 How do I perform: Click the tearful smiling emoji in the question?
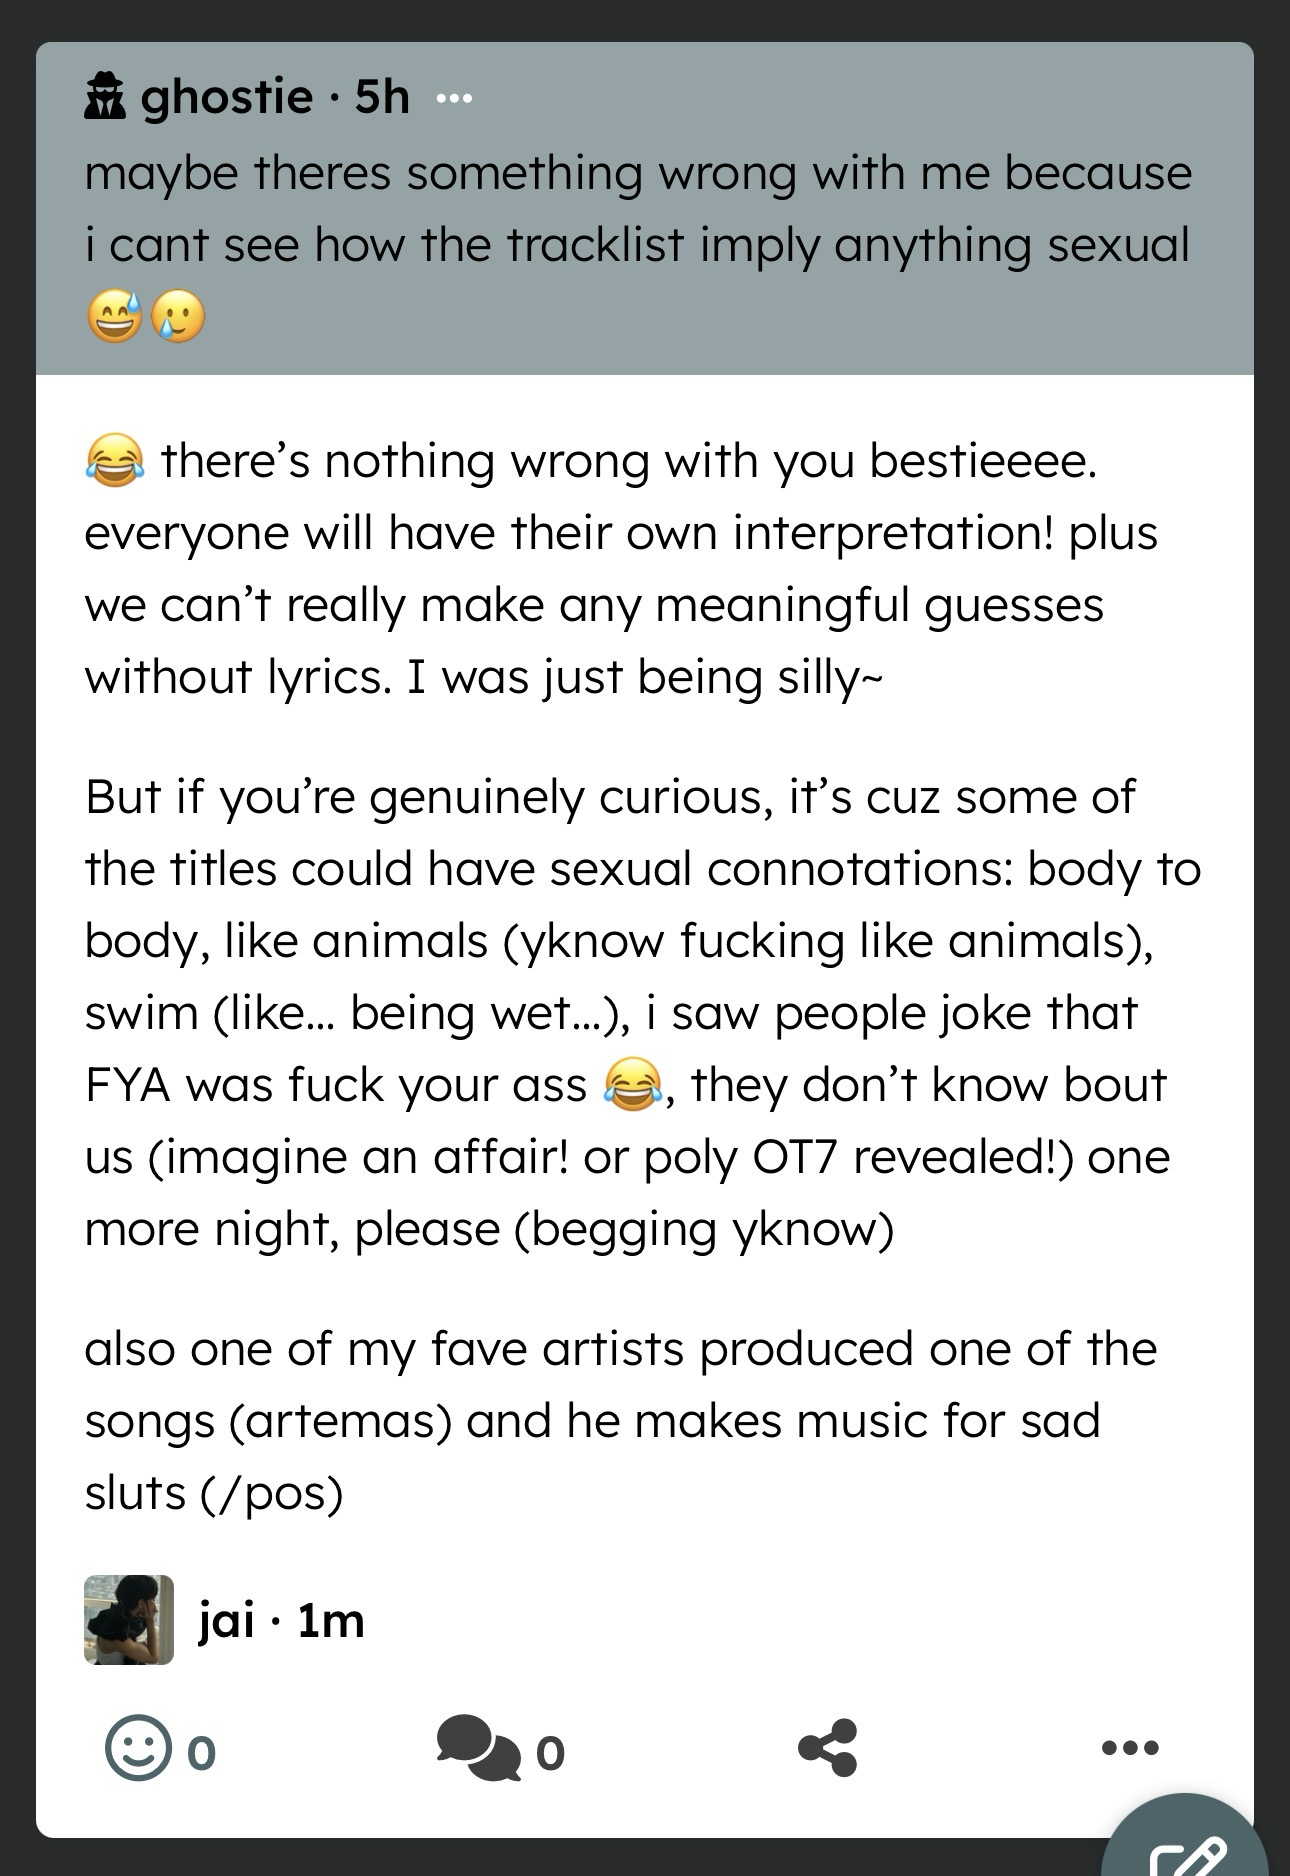(177, 319)
